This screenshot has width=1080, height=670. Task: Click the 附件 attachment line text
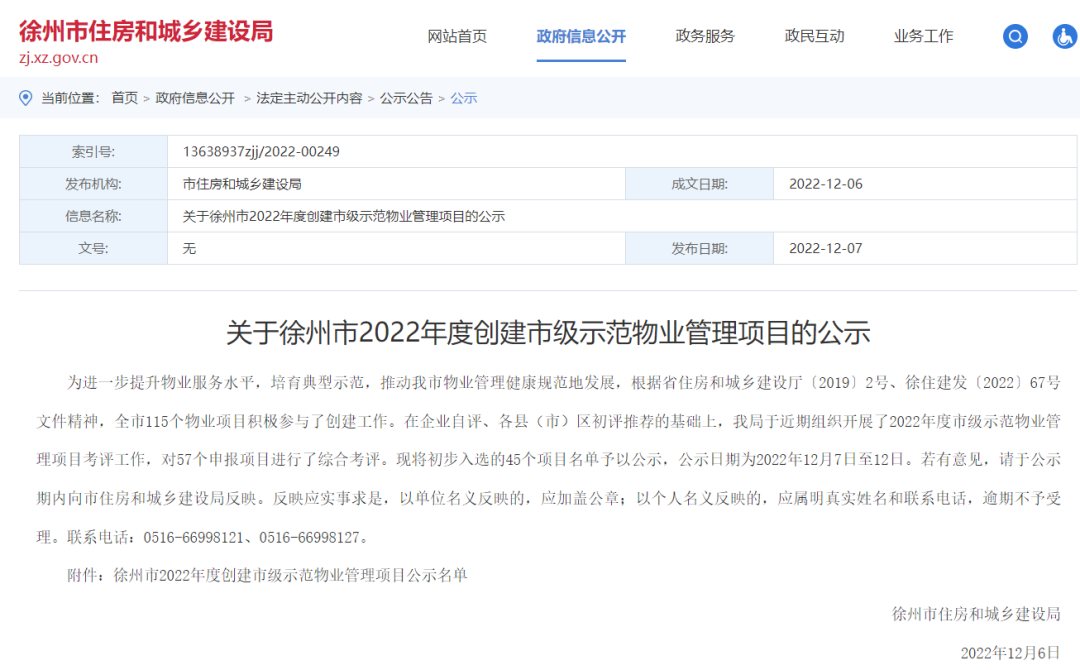coord(267,575)
